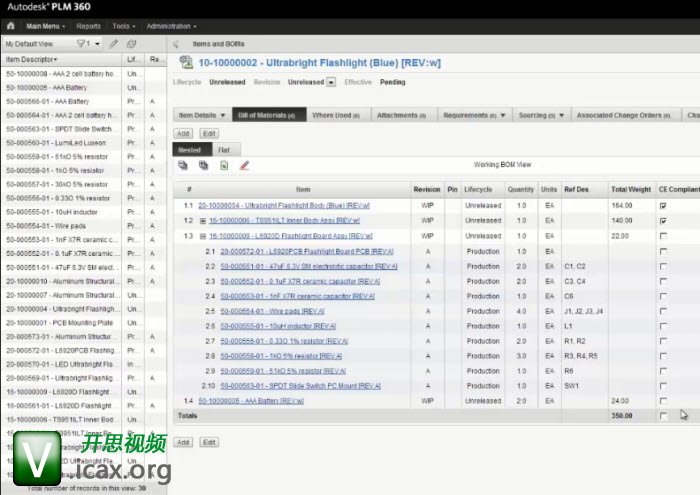This screenshot has width=700, height=495.
Task: Sort by the Item Descriptor column header
Action: tap(31, 59)
